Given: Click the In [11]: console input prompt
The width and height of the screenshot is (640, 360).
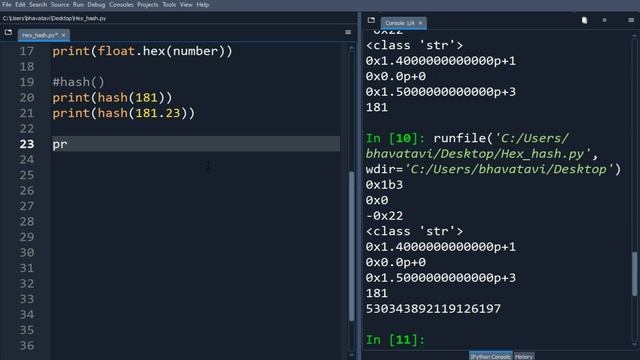Looking at the screenshot, I should point(395,340).
